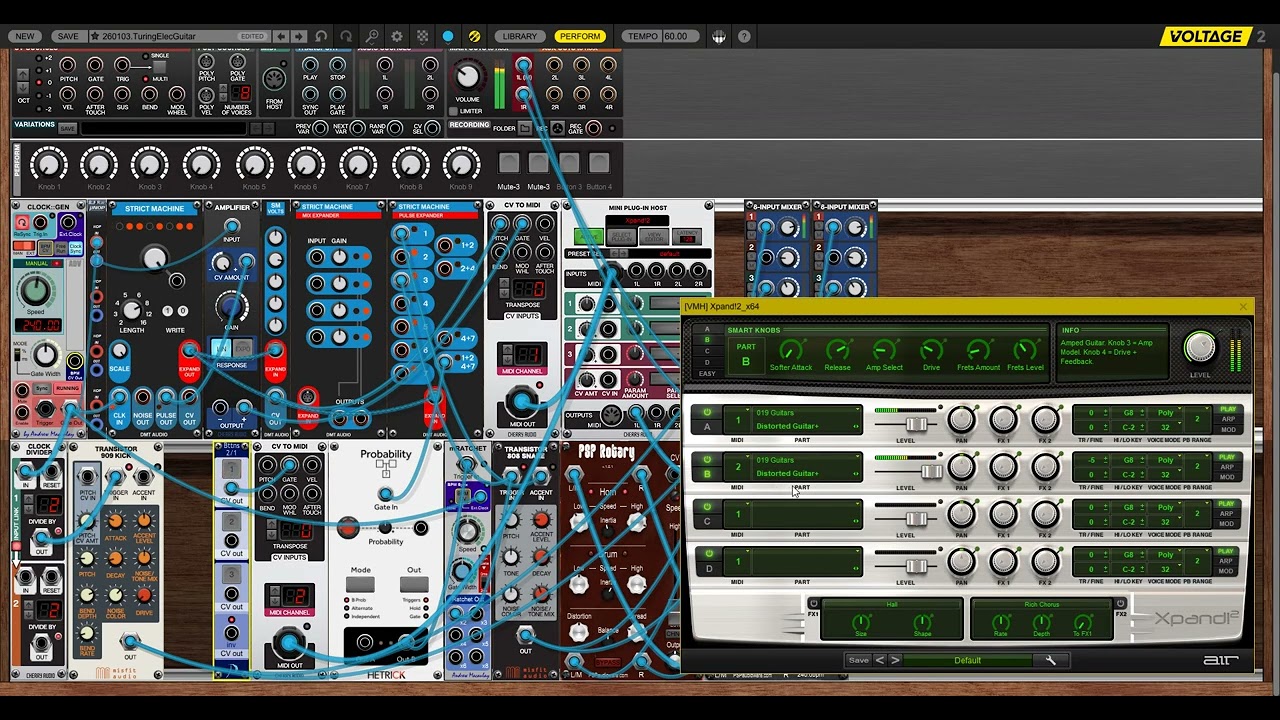Switch to PERFORM view
The width and height of the screenshot is (1280, 720).
(580, 36)
